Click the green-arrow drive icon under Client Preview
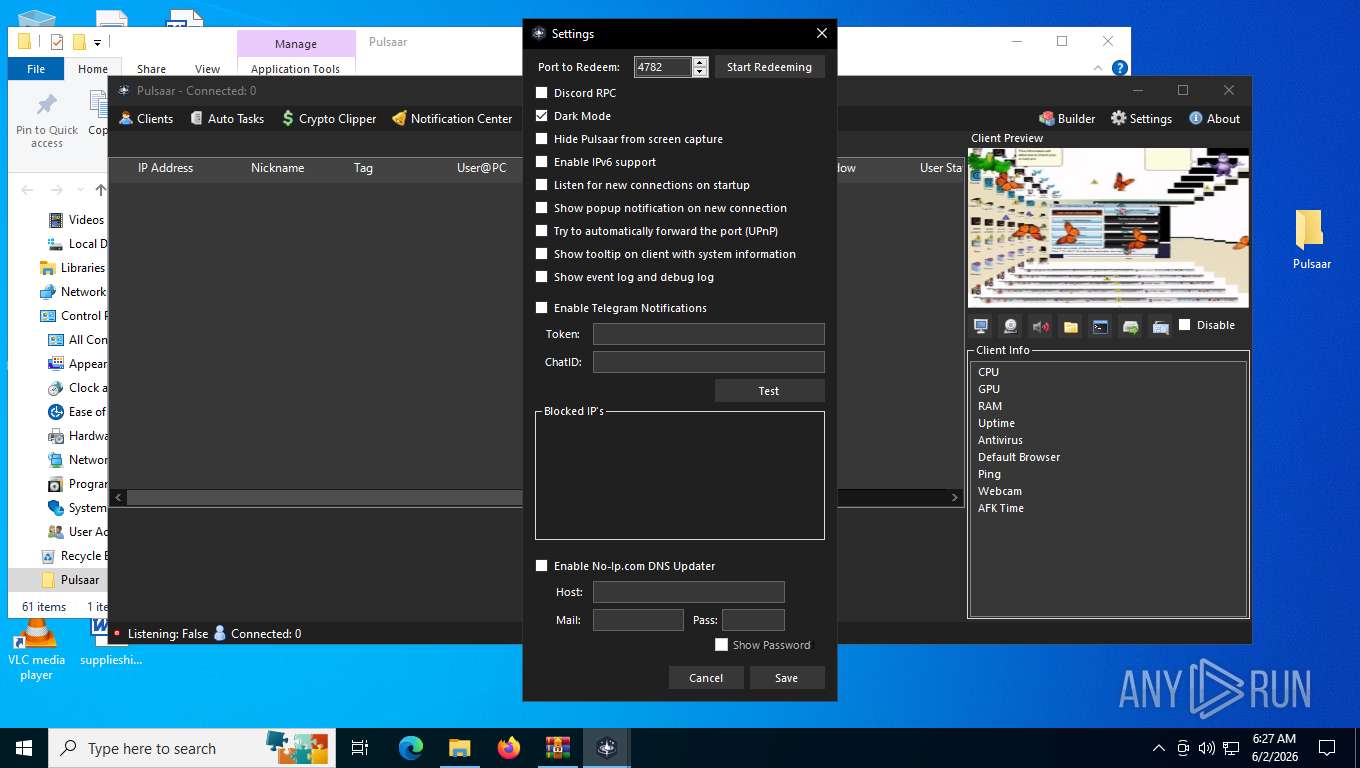Screen dimensions: 1360x768 (1130, 326)
